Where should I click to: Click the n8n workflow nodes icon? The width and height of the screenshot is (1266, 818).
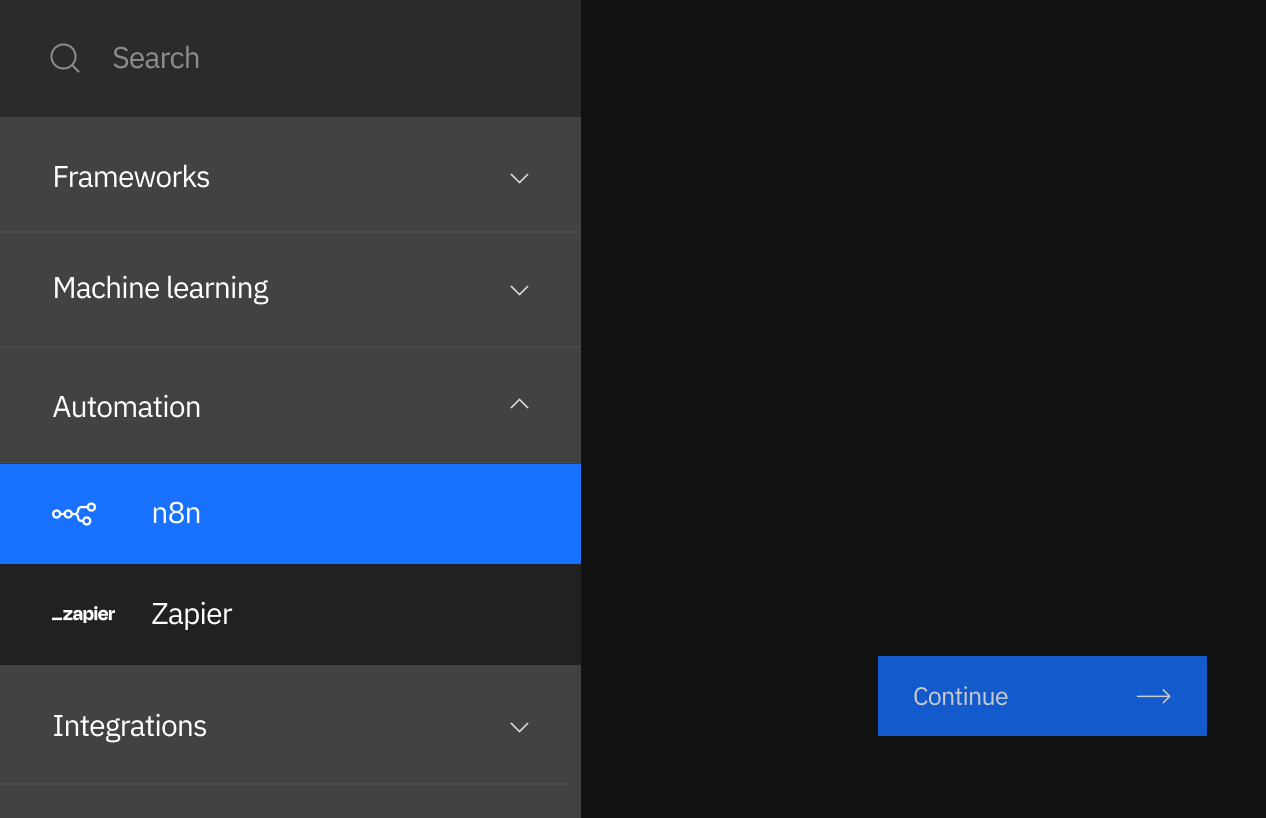click(74, 514)
